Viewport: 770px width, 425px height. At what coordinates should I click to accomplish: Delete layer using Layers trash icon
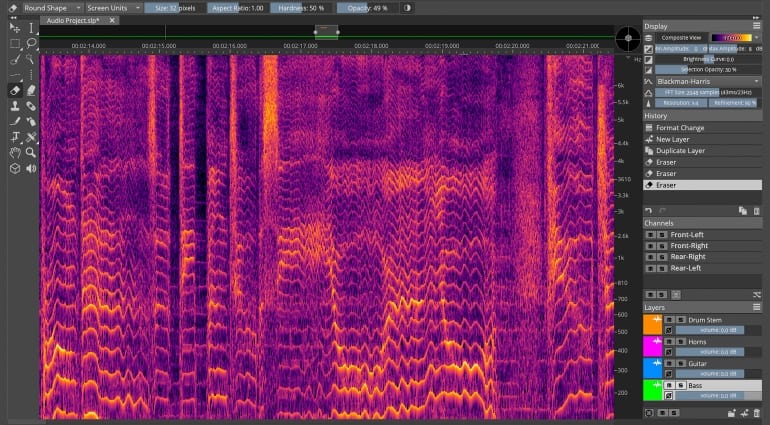click(757, 413)
